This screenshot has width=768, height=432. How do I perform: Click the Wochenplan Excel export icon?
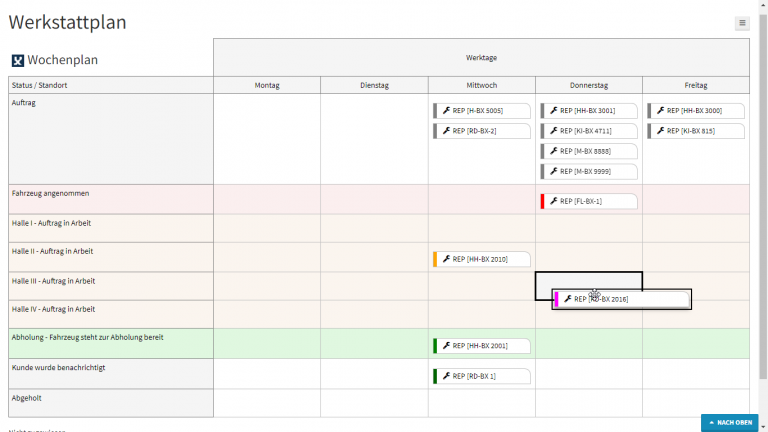[x=18, y=60]
